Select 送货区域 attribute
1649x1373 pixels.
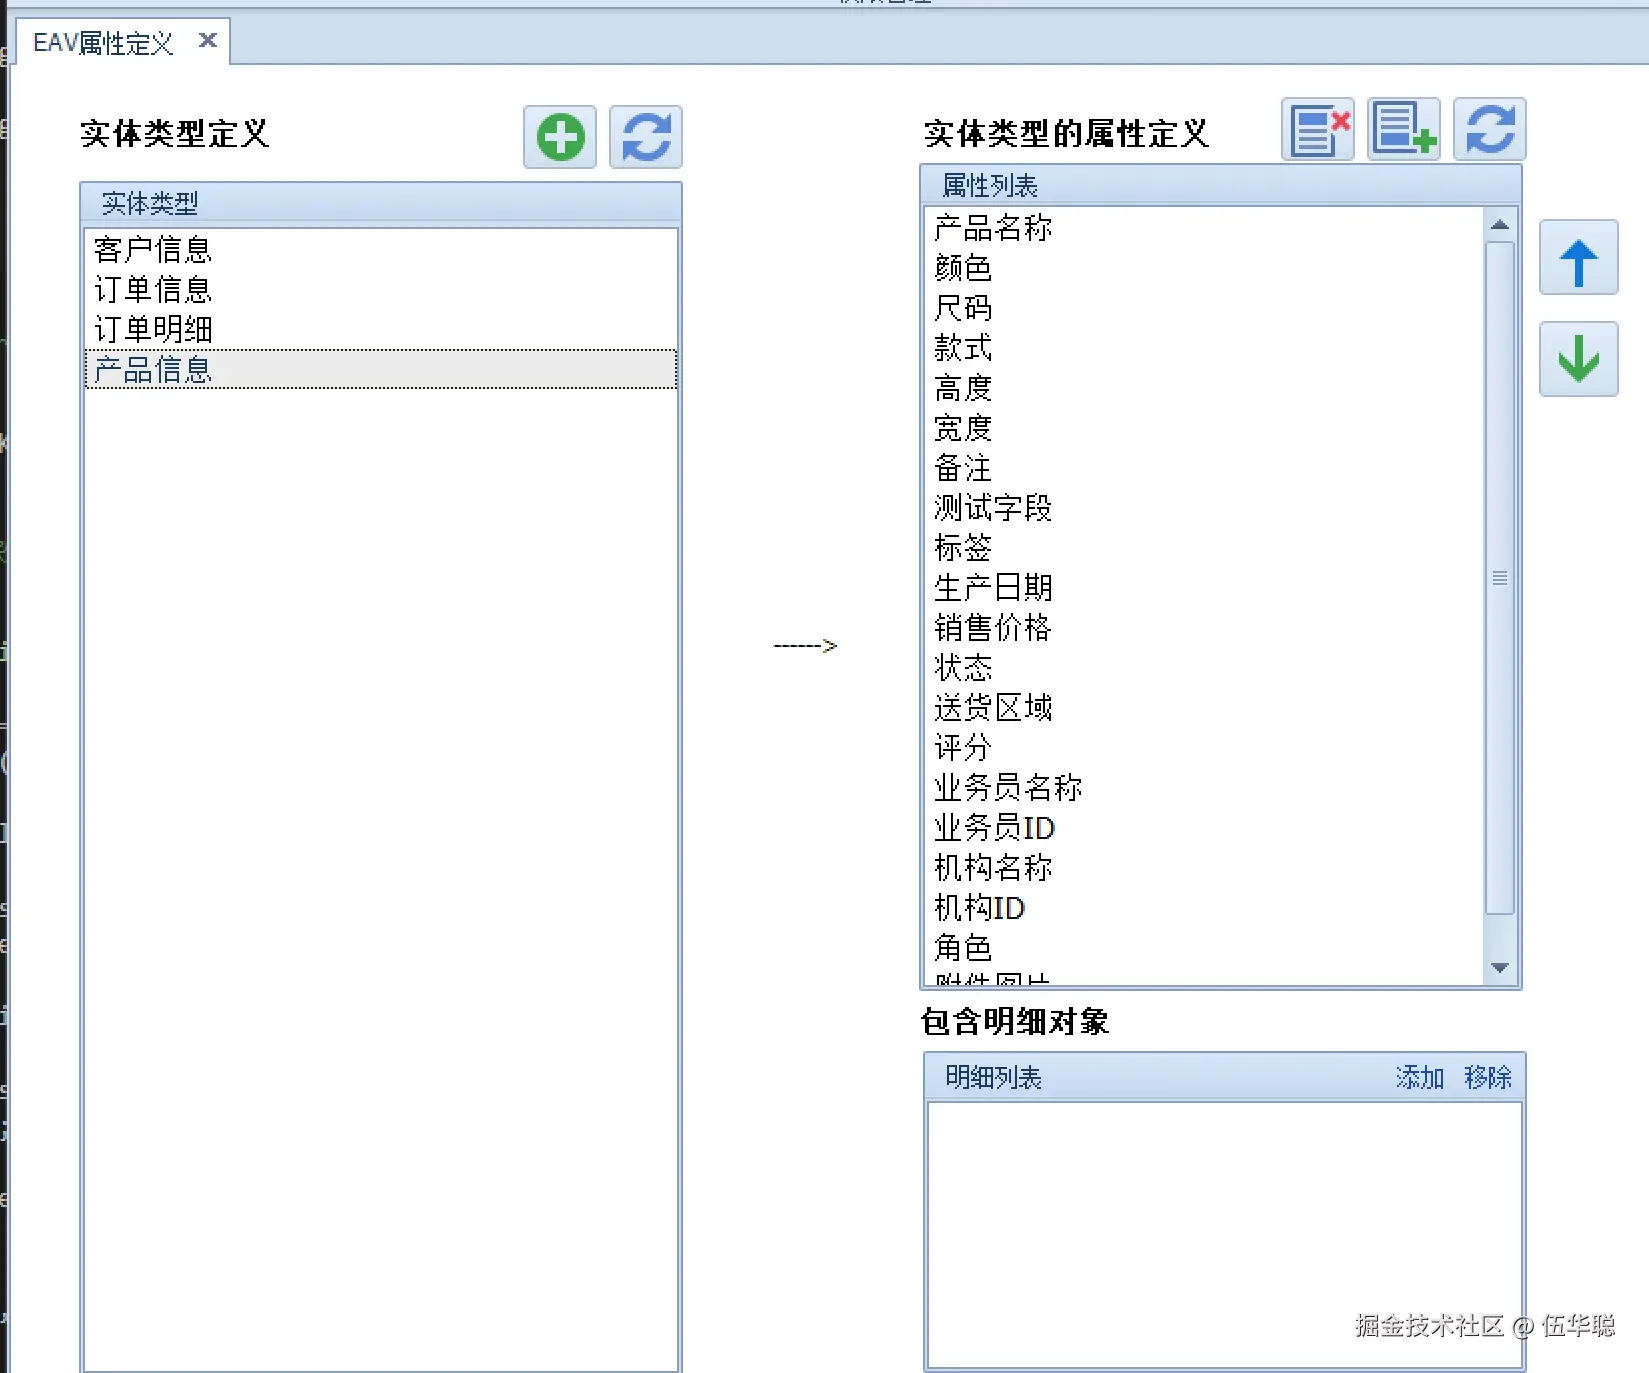1204,708
